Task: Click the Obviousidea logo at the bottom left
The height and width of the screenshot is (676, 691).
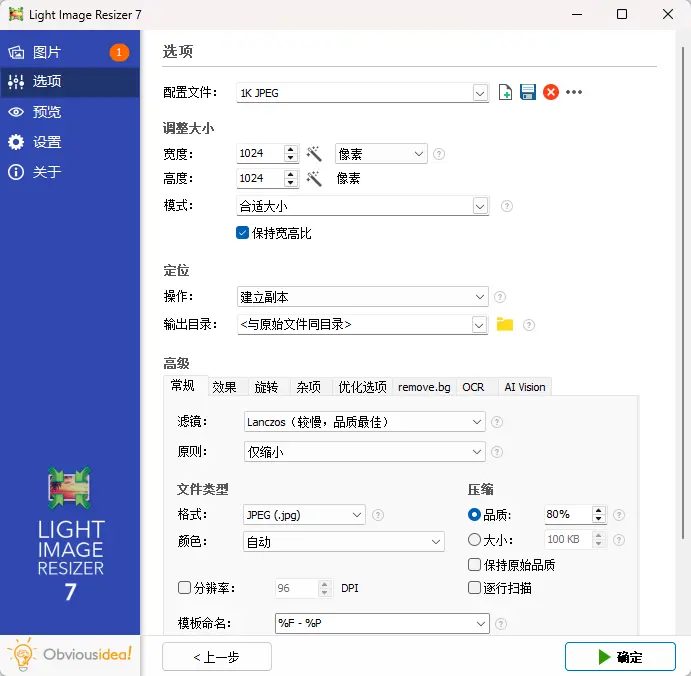Action: click(x=70, y=655)
